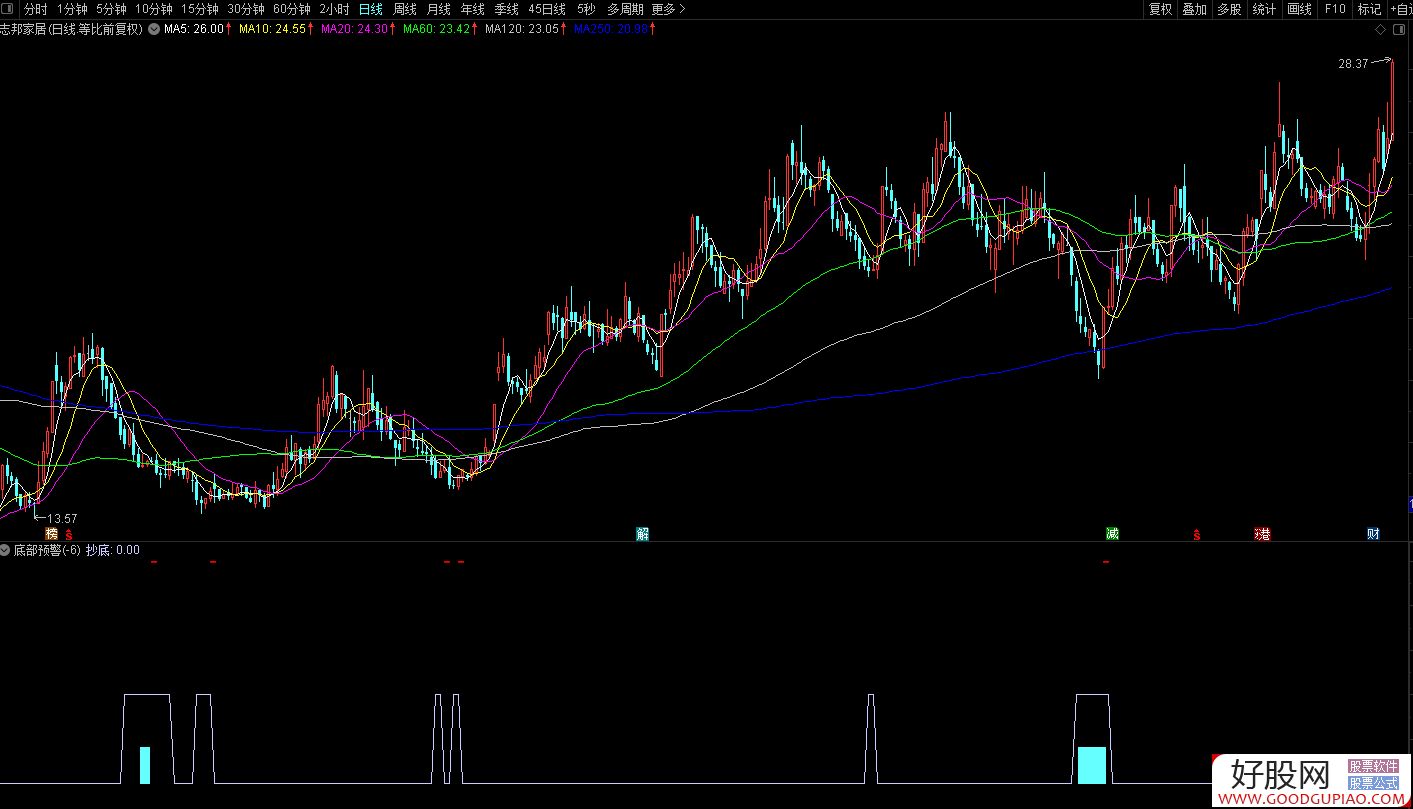Screen dimensions: 1413x809
Task: Switch to 2小时 period
Action: [334, 9]
